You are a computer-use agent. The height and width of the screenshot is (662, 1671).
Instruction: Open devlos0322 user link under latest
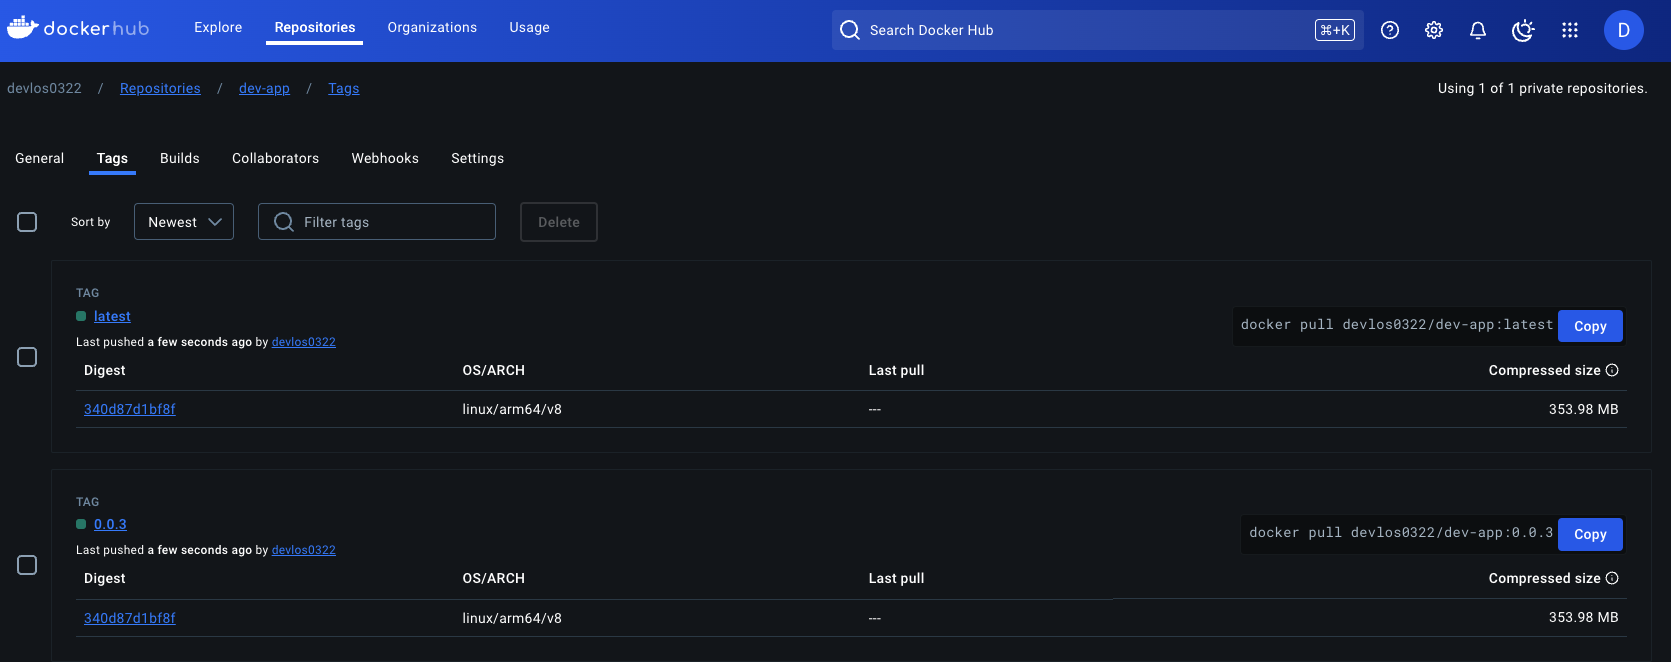[x=304, y=342]
